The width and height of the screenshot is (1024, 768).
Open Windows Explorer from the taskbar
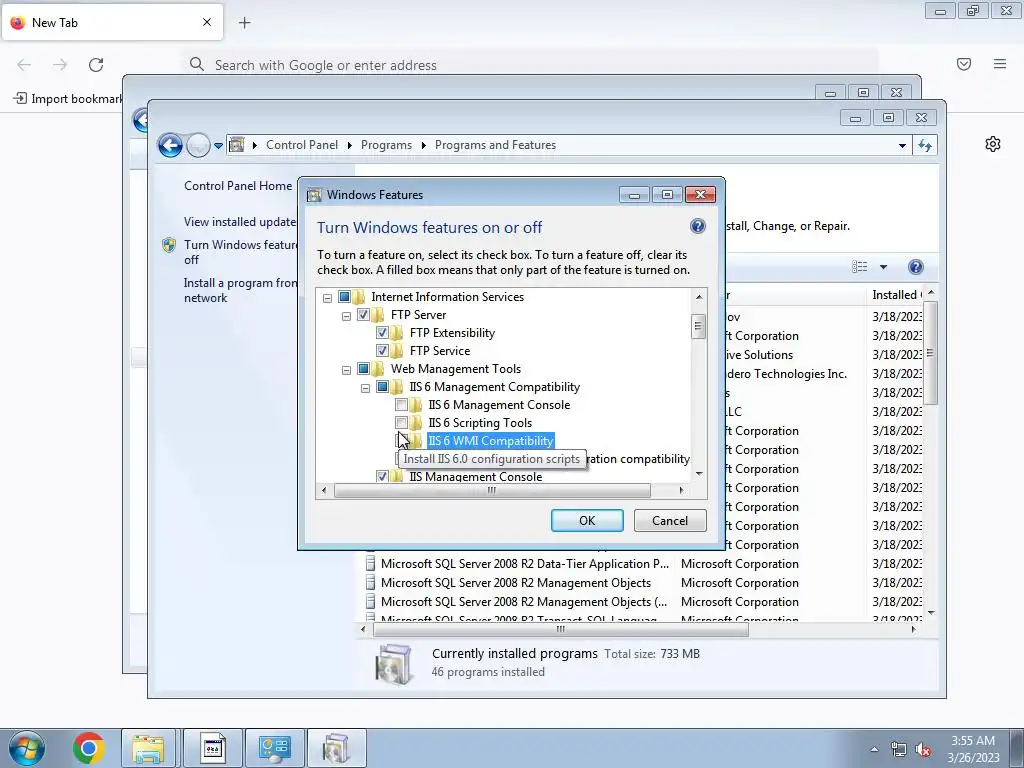click(x=148, y=748)
